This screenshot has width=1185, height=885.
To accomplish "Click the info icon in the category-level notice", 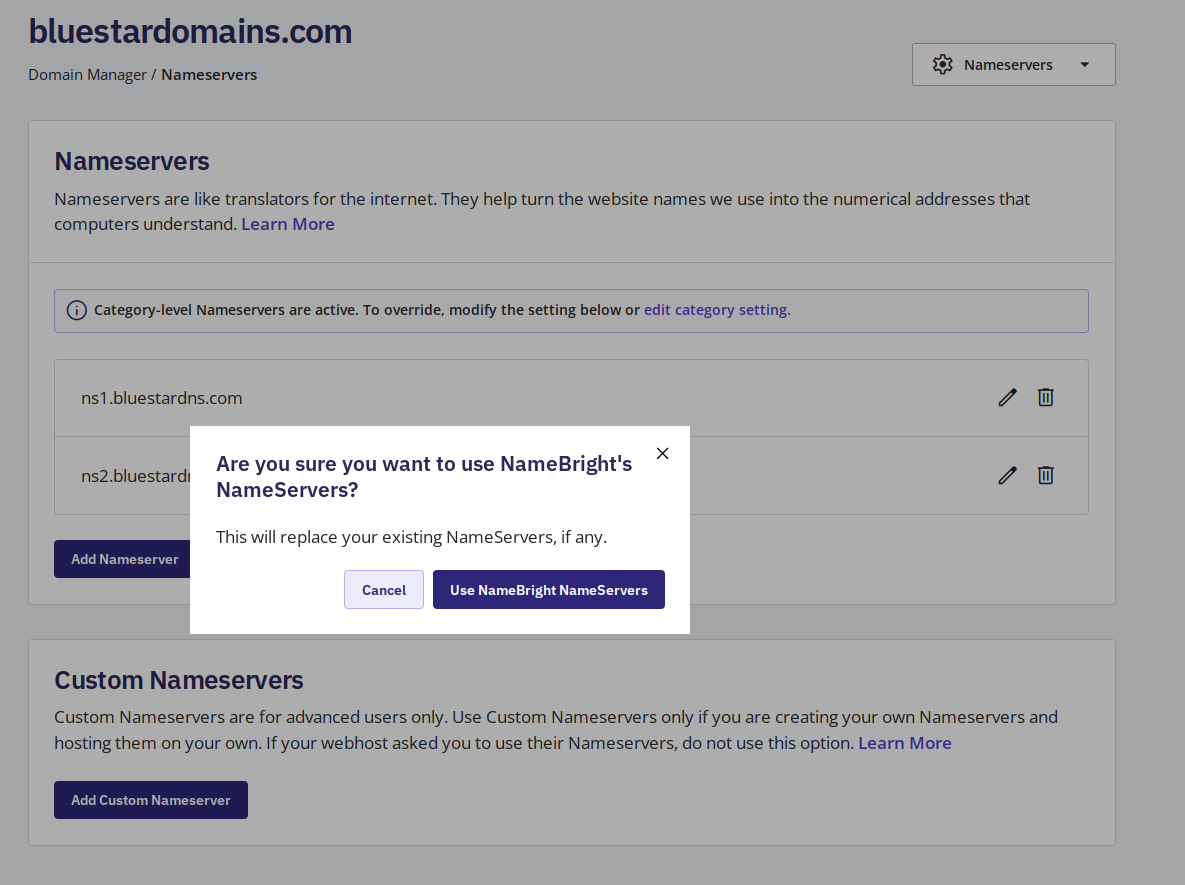I will [76, 310].
